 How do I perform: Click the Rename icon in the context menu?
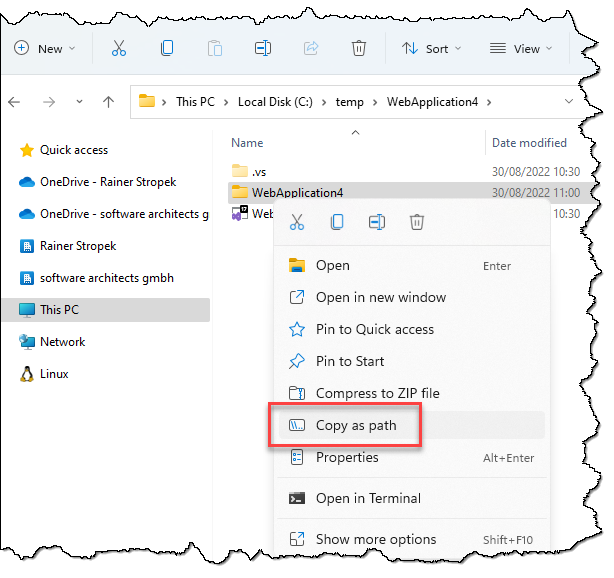pyautogui.click(x=377, y=222)
